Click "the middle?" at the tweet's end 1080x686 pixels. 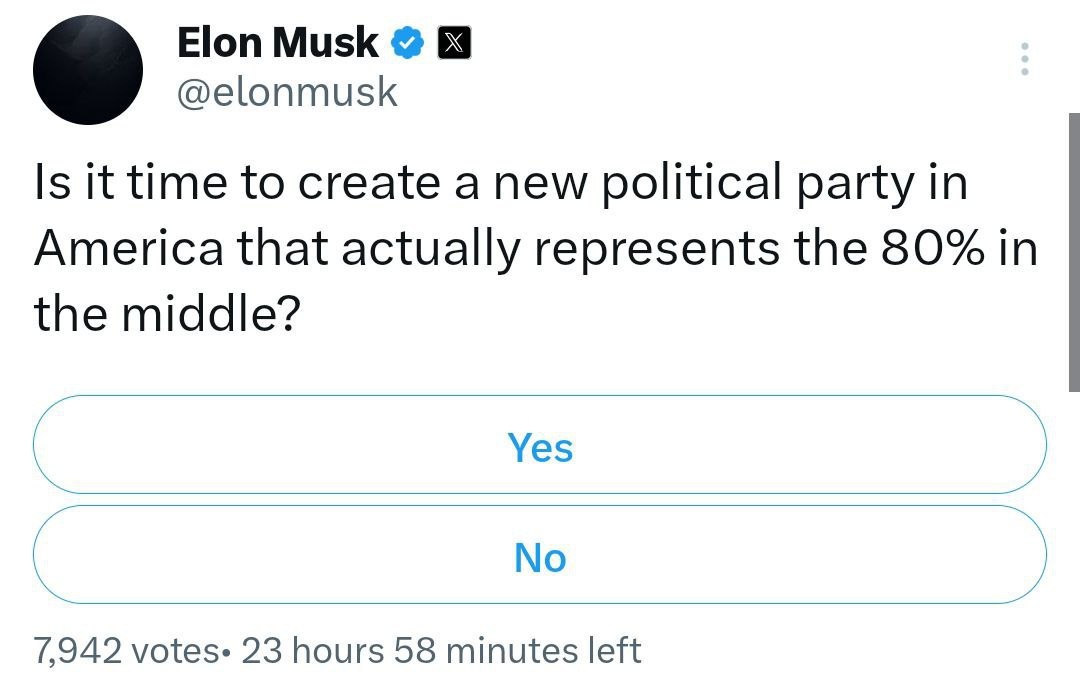click(x=168, y=313)
